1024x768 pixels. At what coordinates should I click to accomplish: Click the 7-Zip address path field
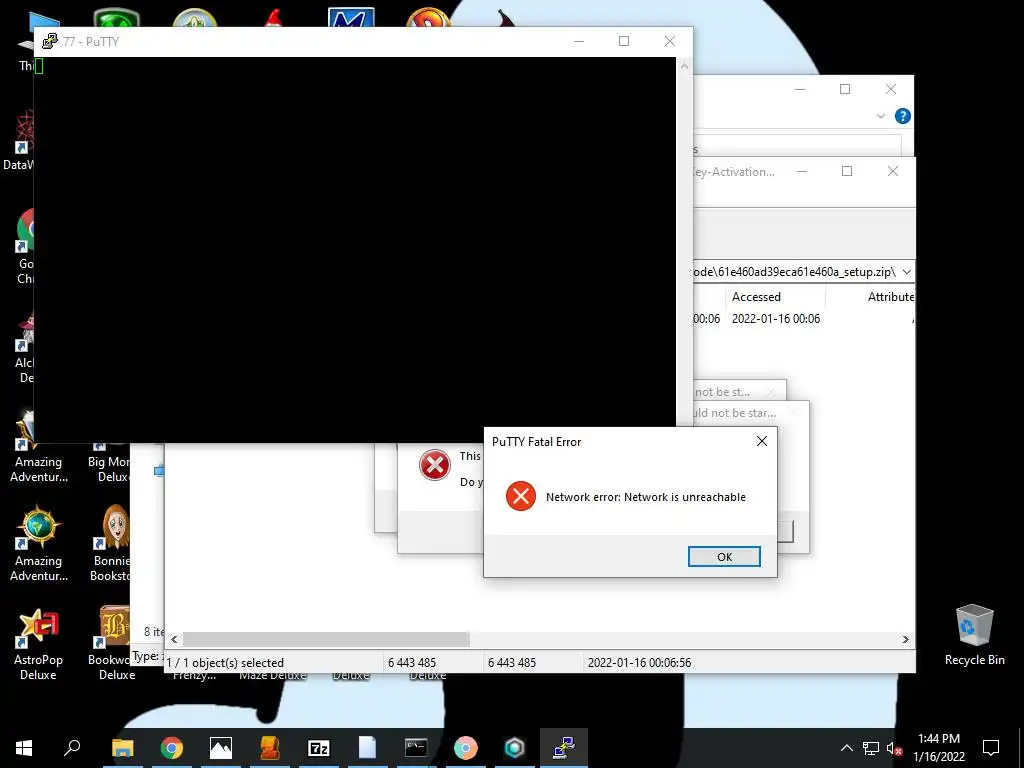[795, 272]
